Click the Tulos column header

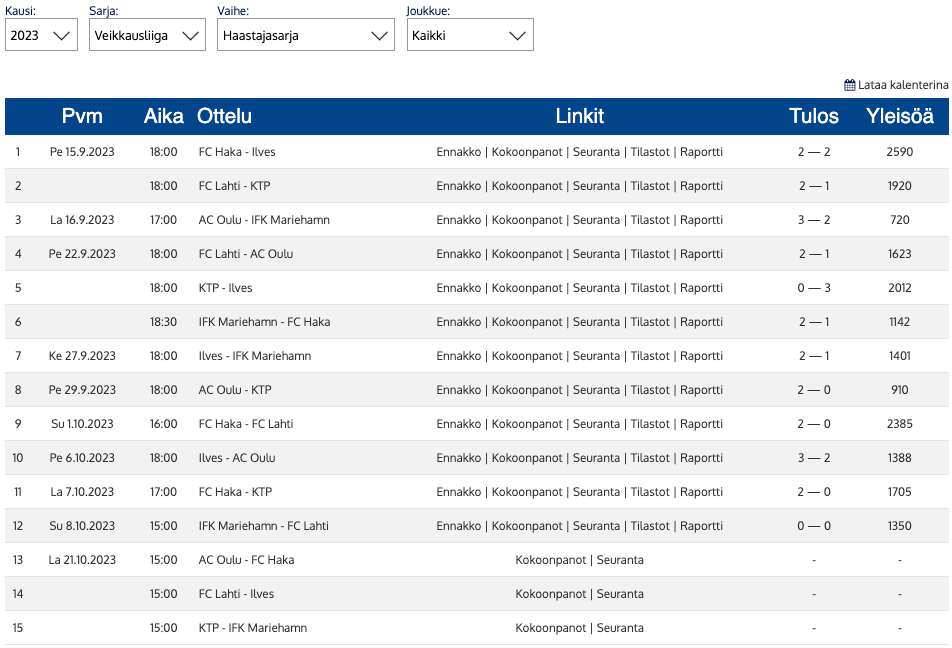coord(813,116)
